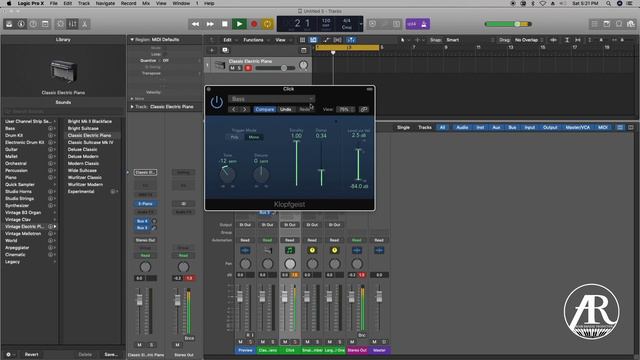Go to previous Klopfgeist preset

pos(234,109)
